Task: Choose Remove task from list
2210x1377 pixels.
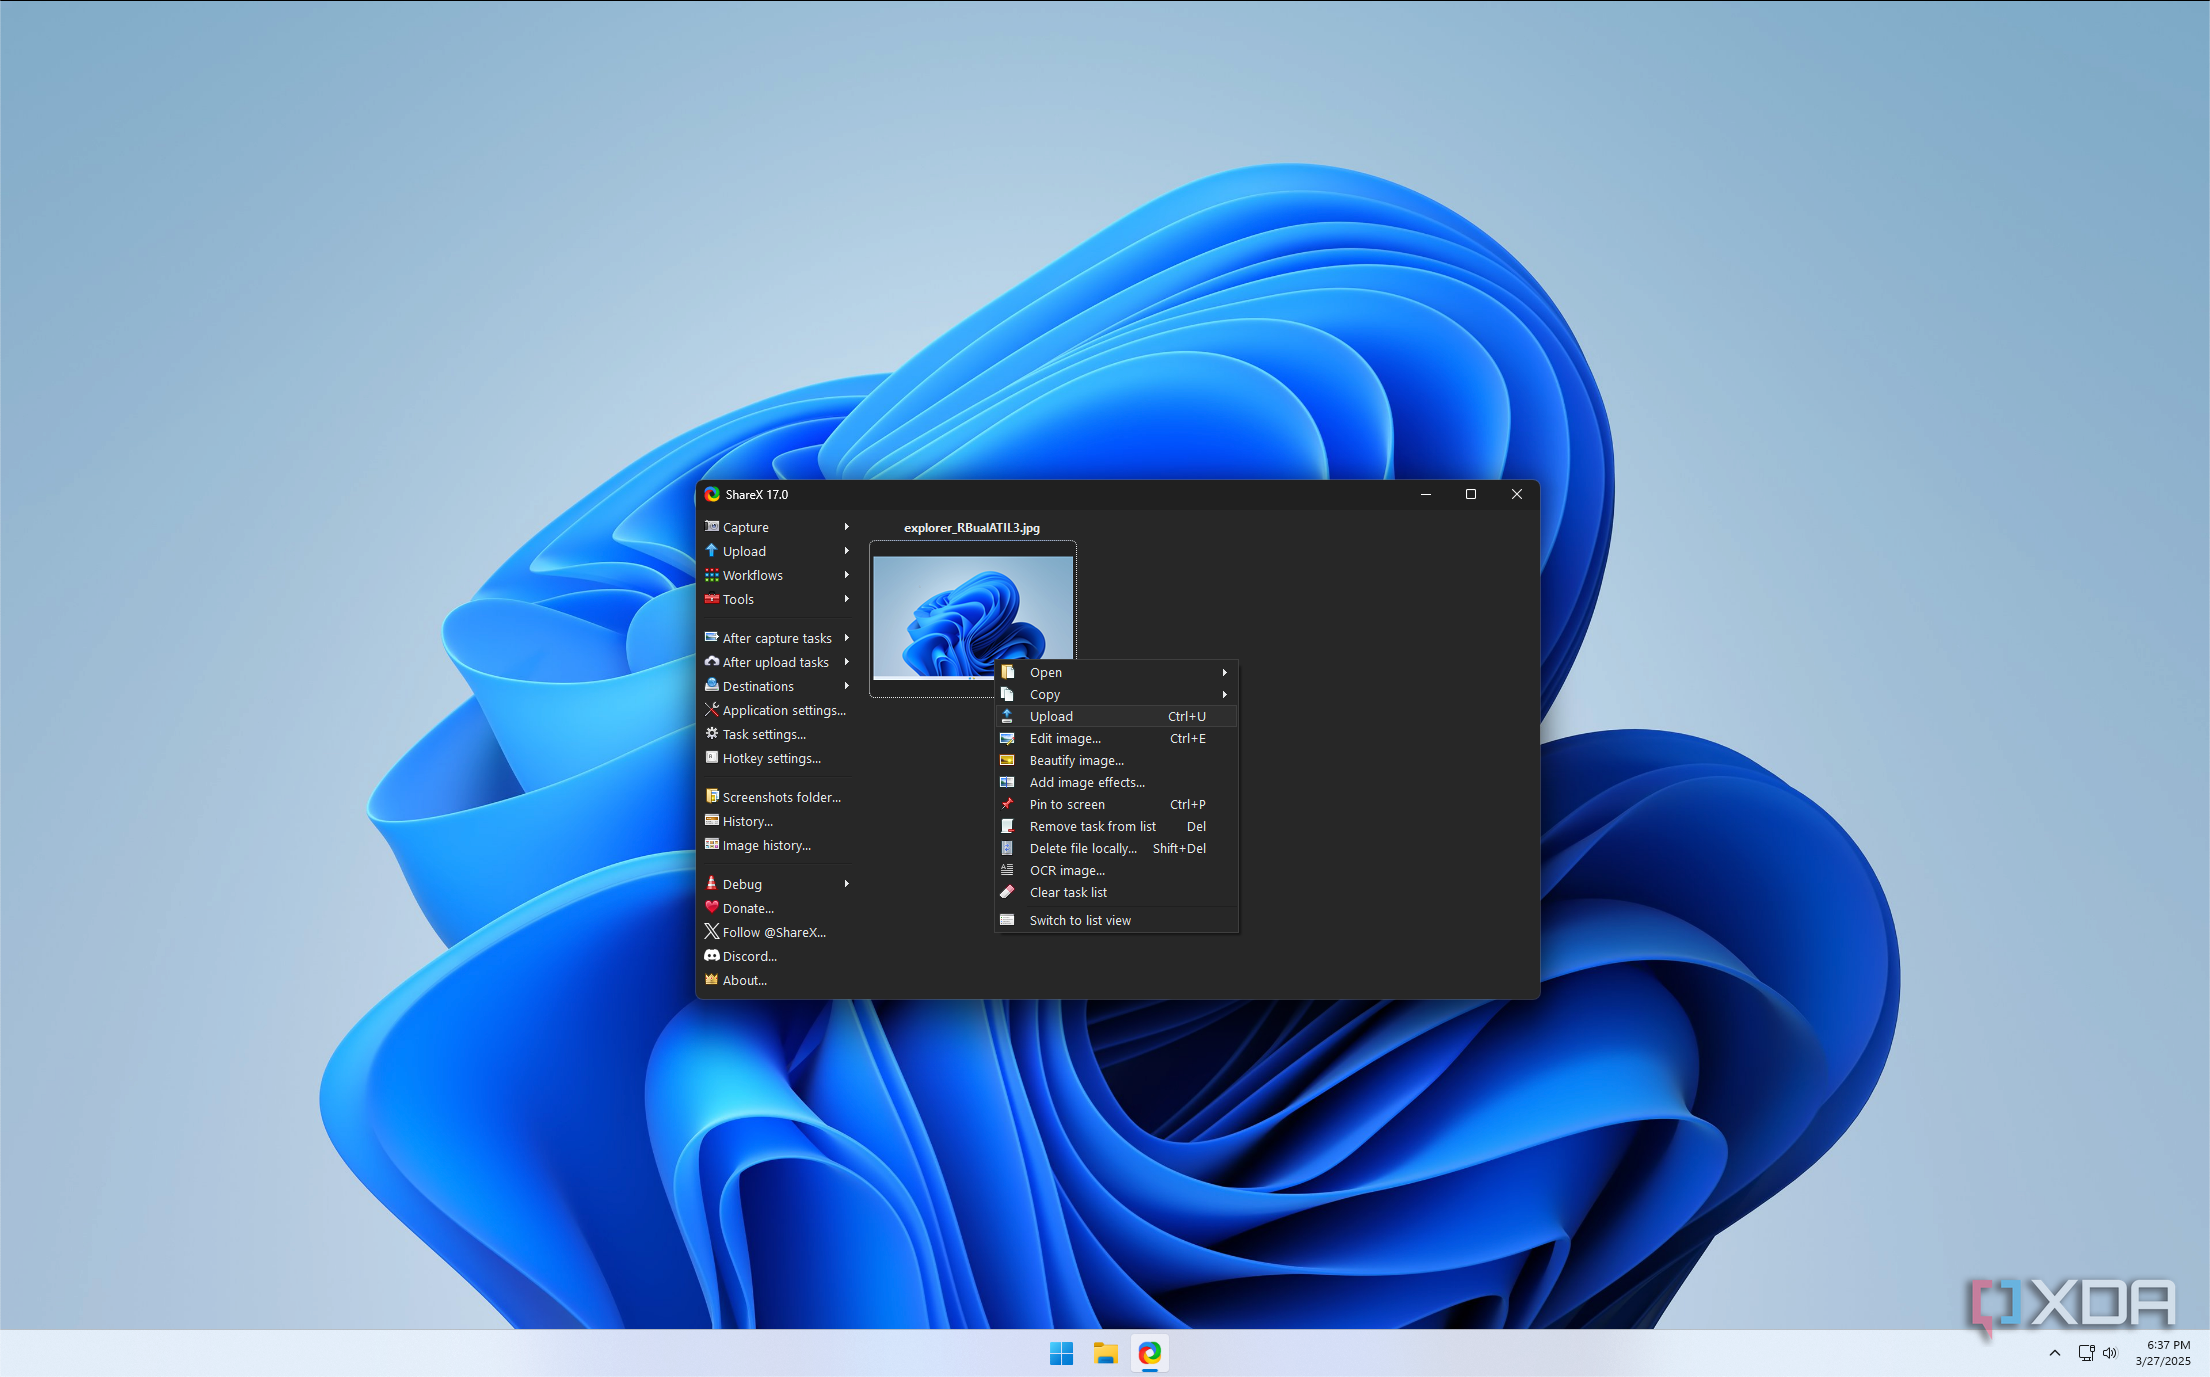Action: click(1117, 826)
